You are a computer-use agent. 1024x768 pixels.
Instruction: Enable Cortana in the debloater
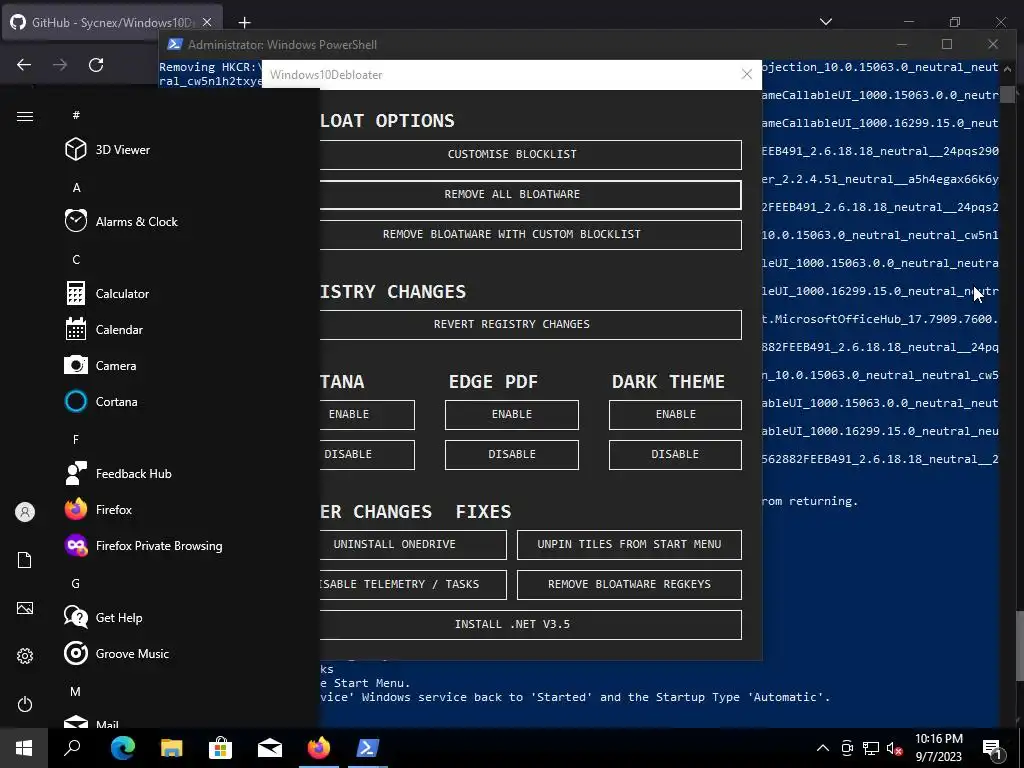(x=367, y=415)
